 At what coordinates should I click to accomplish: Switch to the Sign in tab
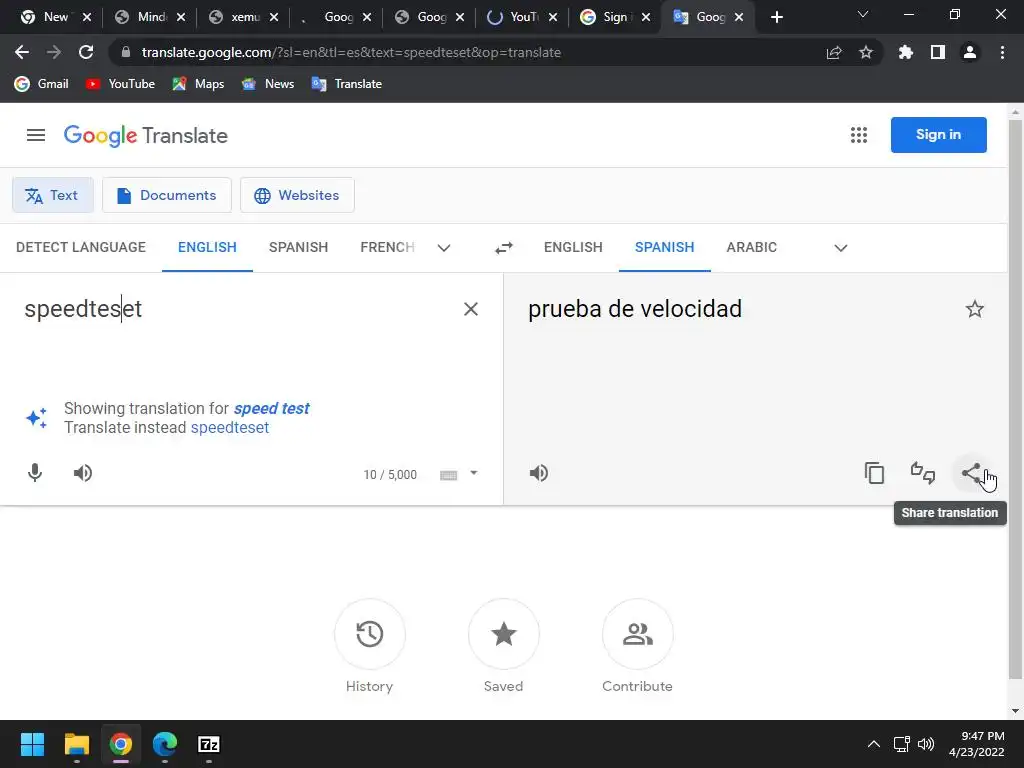click(607, 17)
